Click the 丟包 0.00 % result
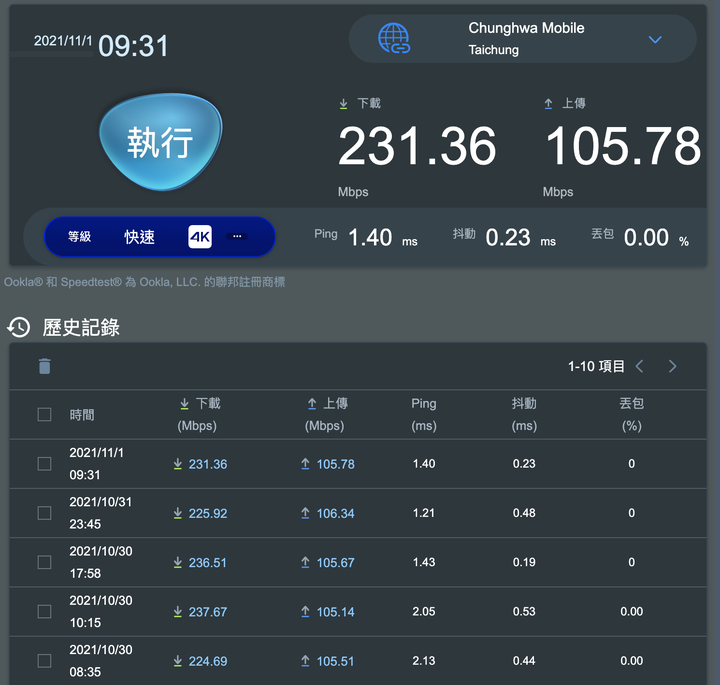This screenshot has width=720, height=685. (x=640, y=237)
